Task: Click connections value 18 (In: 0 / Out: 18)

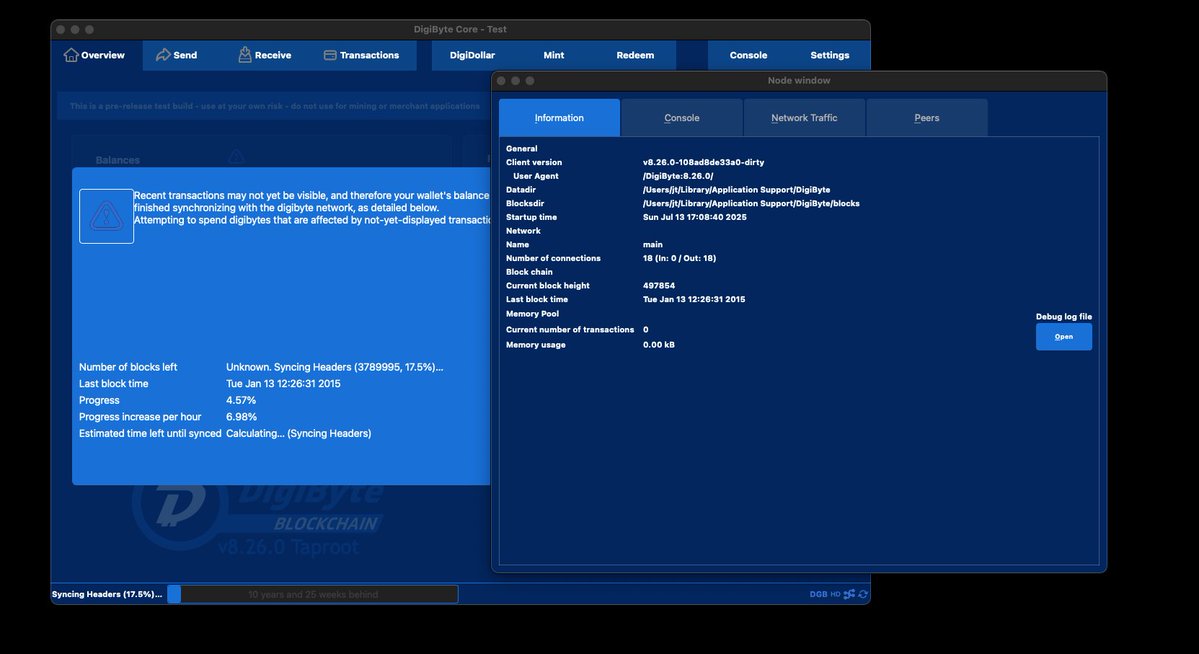Action: pos(679,259)
